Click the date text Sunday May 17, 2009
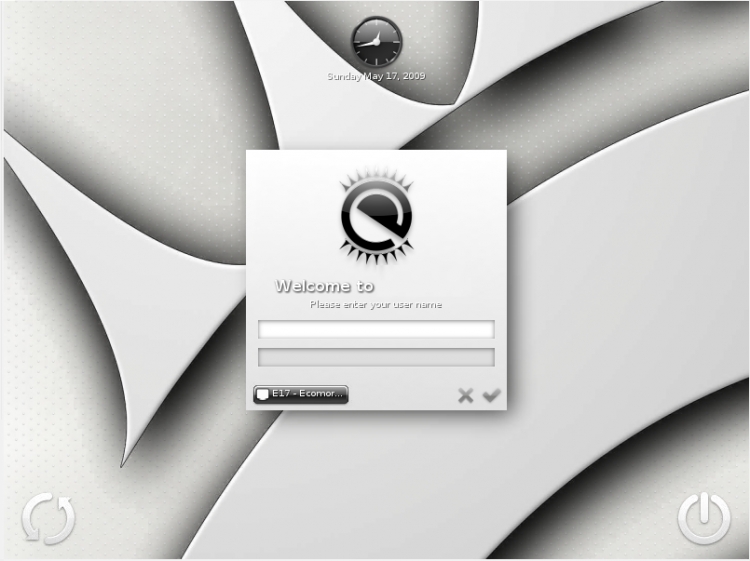This screenshot has width=750, height=561. [x=376, y=76]
